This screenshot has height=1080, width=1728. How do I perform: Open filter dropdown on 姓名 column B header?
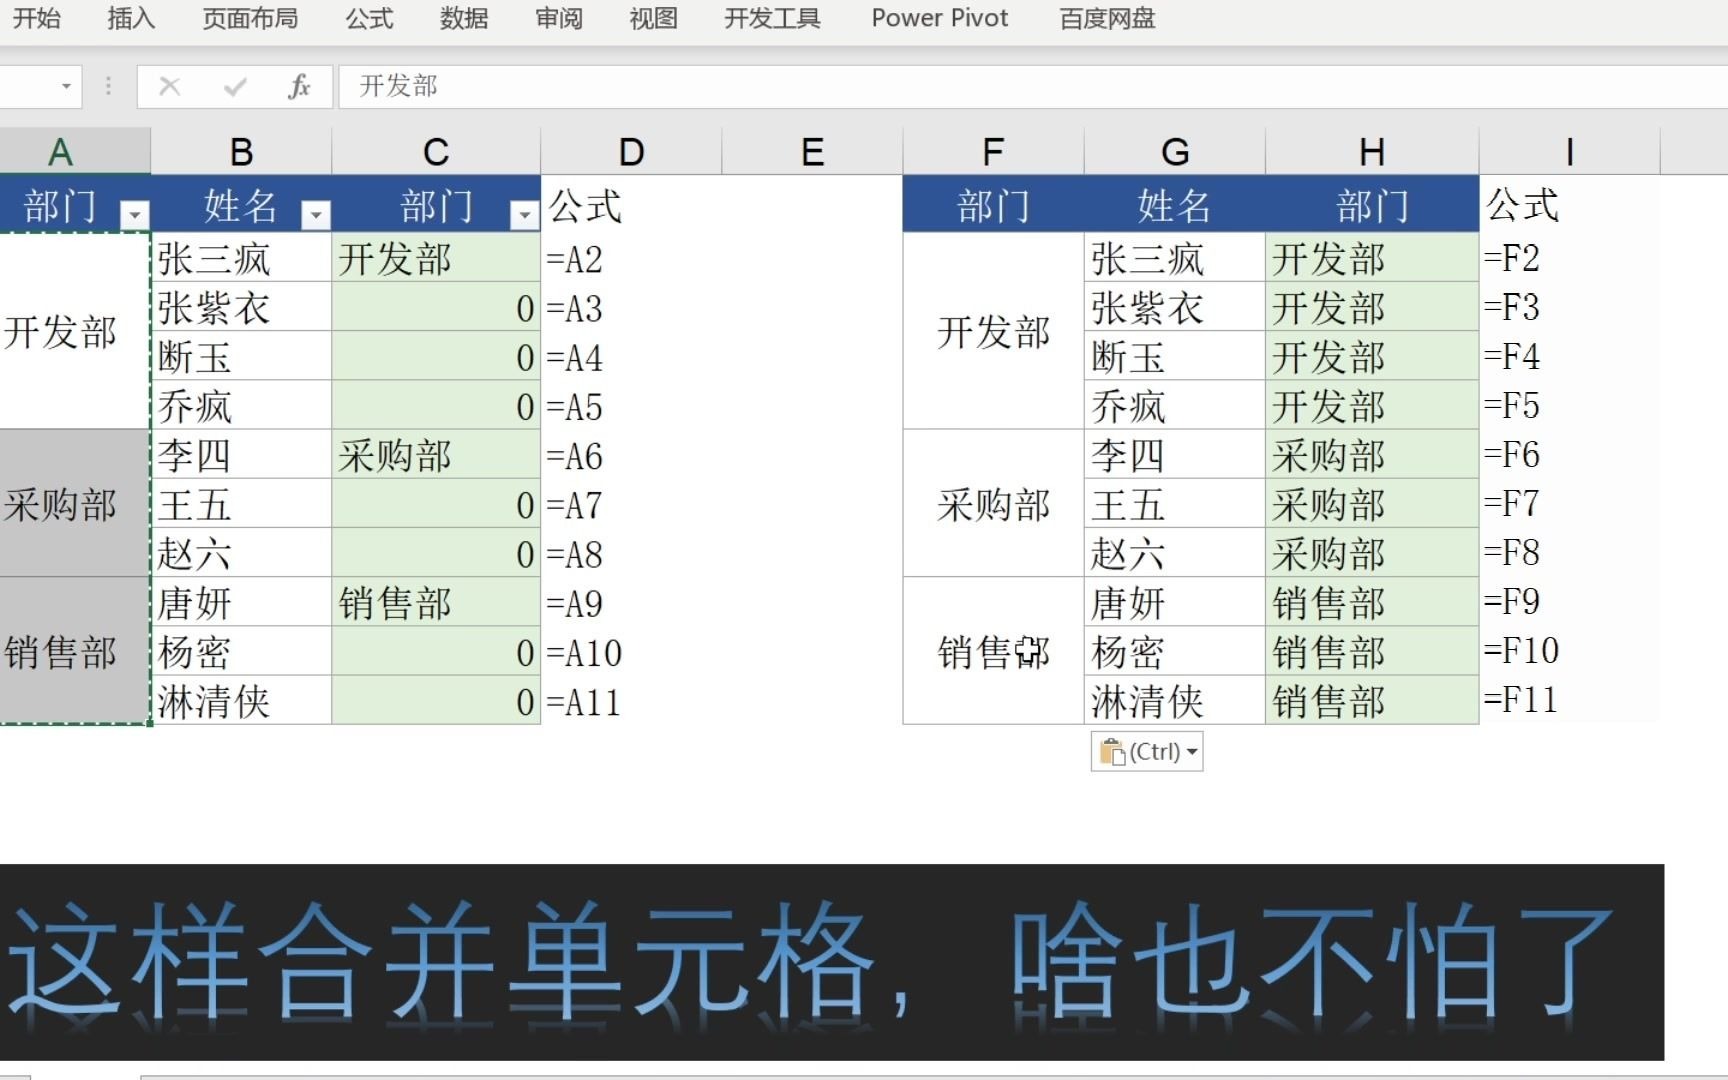coord(316,213)
